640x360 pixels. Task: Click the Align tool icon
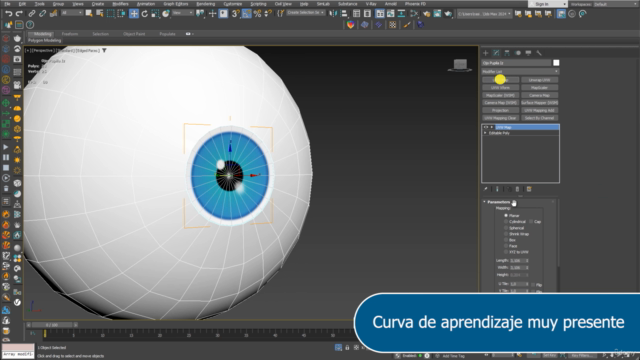click(344, 14)
